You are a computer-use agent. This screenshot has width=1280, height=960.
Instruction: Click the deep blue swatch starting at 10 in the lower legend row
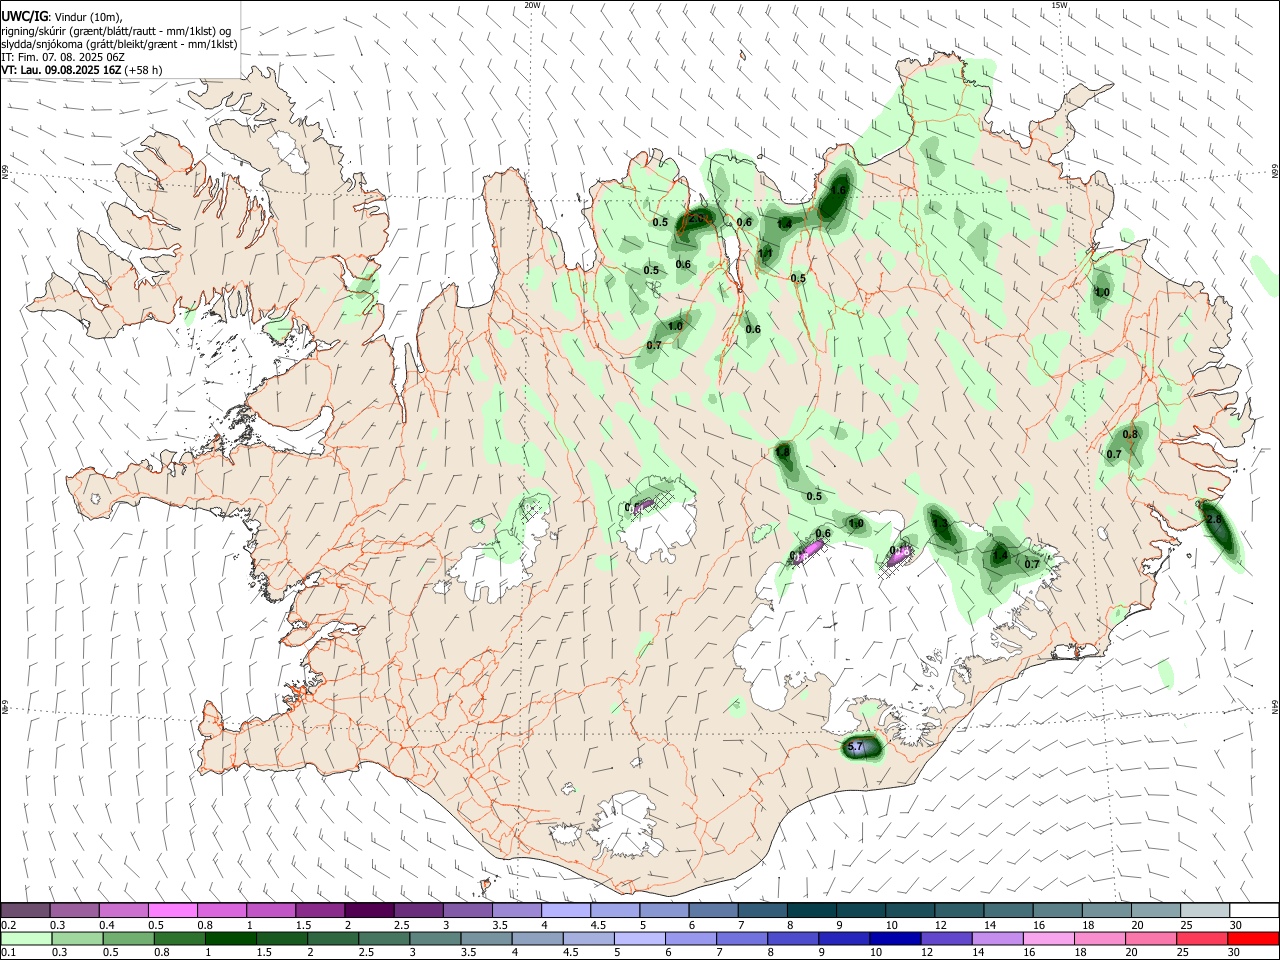pos(895,939)
